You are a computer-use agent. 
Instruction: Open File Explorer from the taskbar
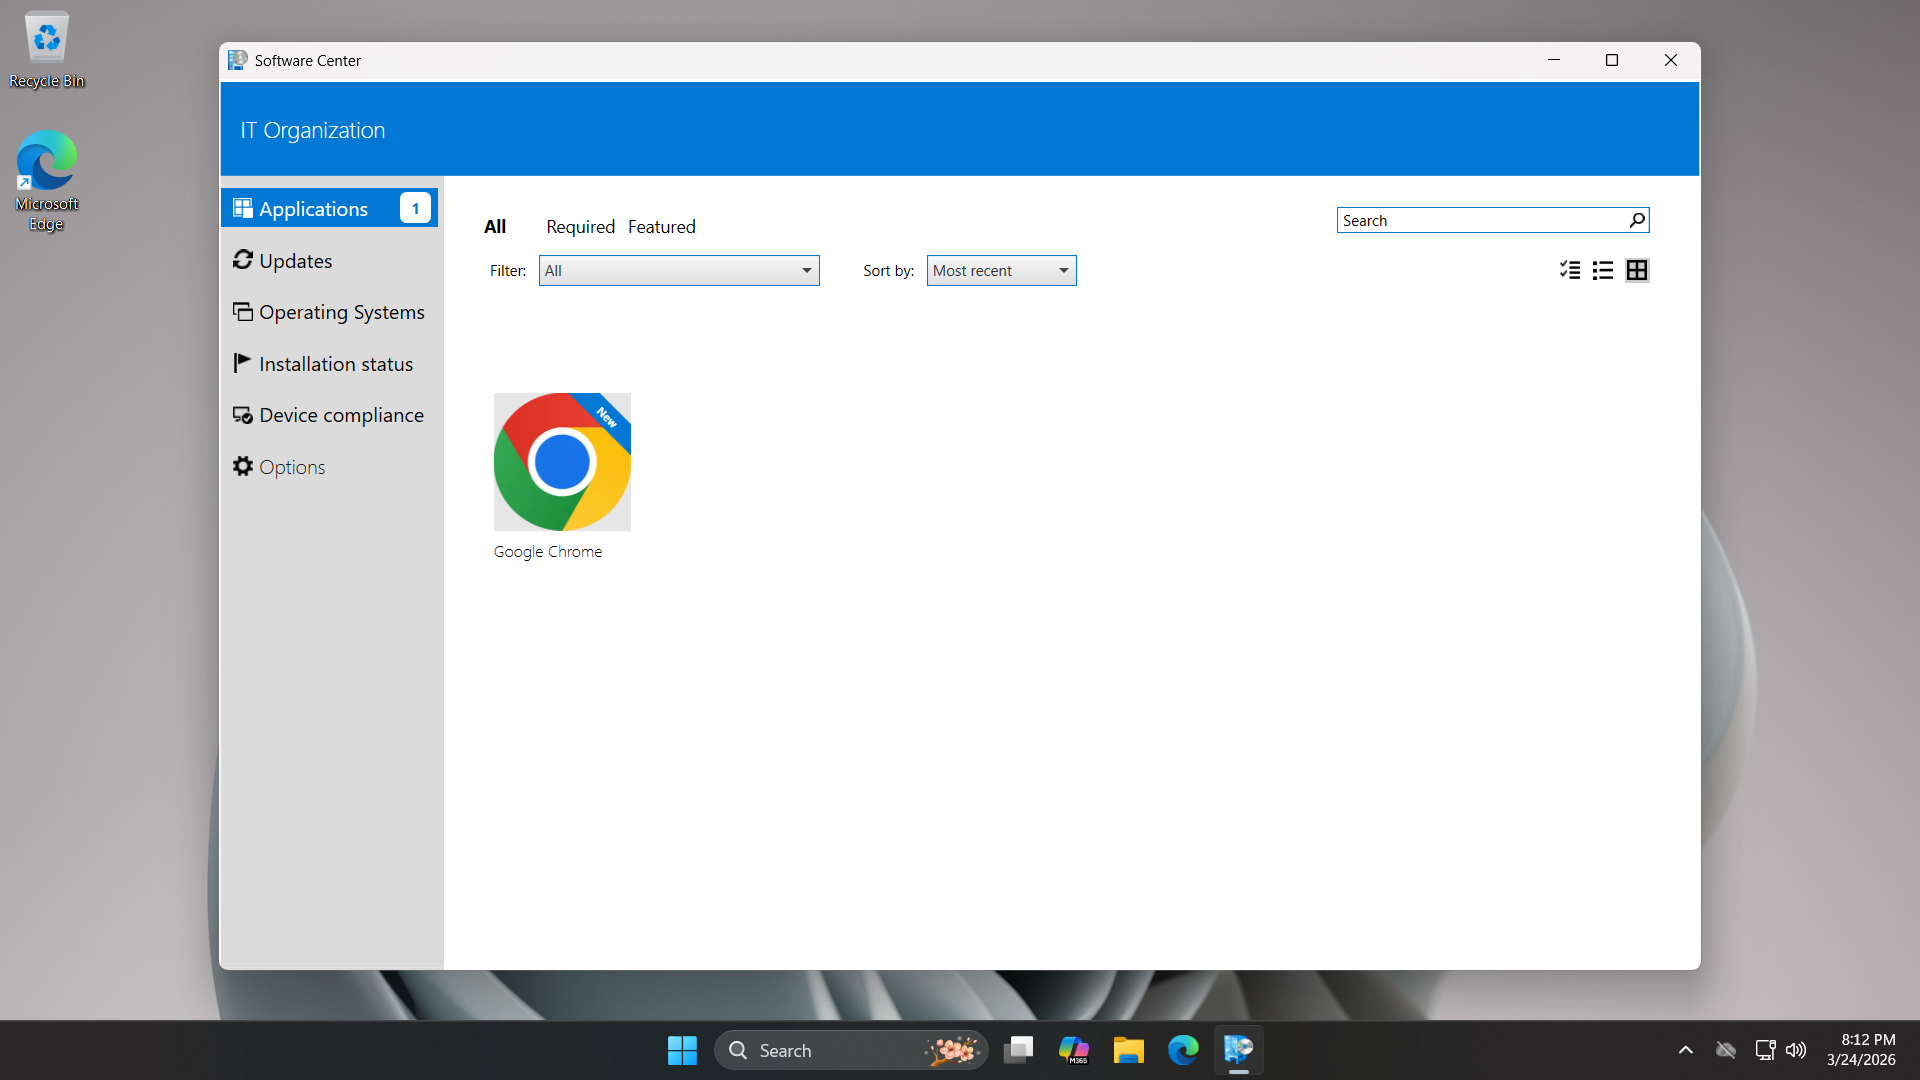click(1128, 1050)
